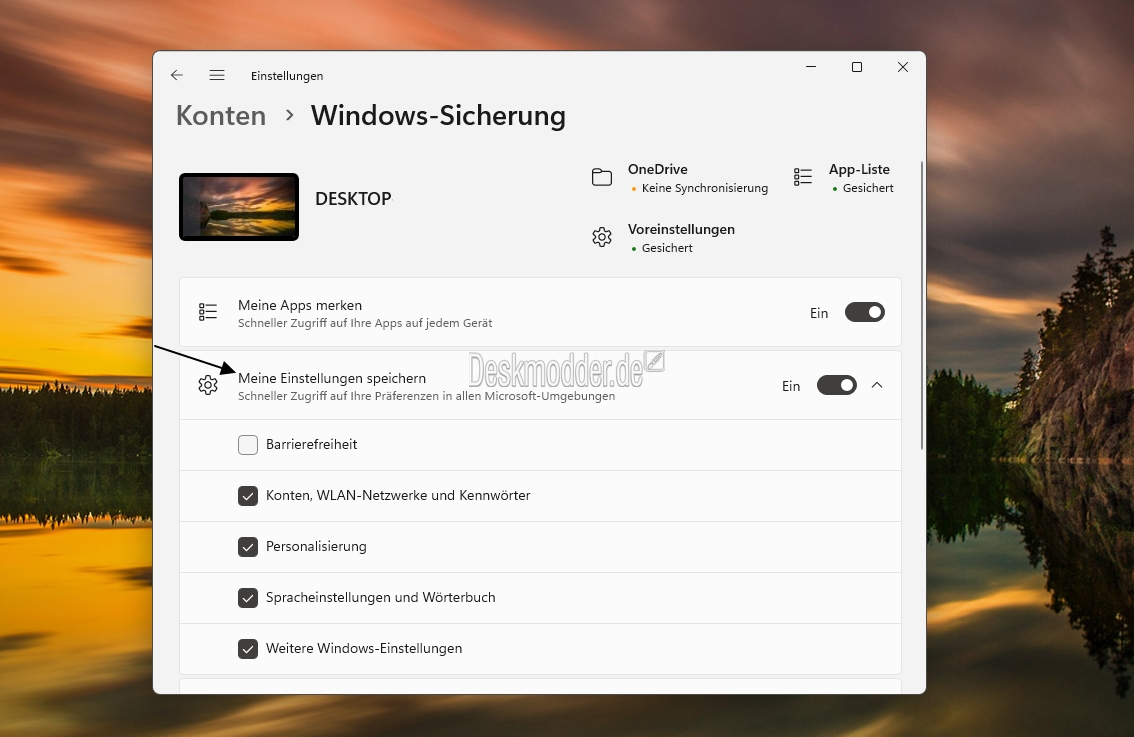This screenshot has width=1134, height=737.
Task: Uncheck Konten, WLAN-Netzwerke und Kennwörter
Action: (248, 496)
